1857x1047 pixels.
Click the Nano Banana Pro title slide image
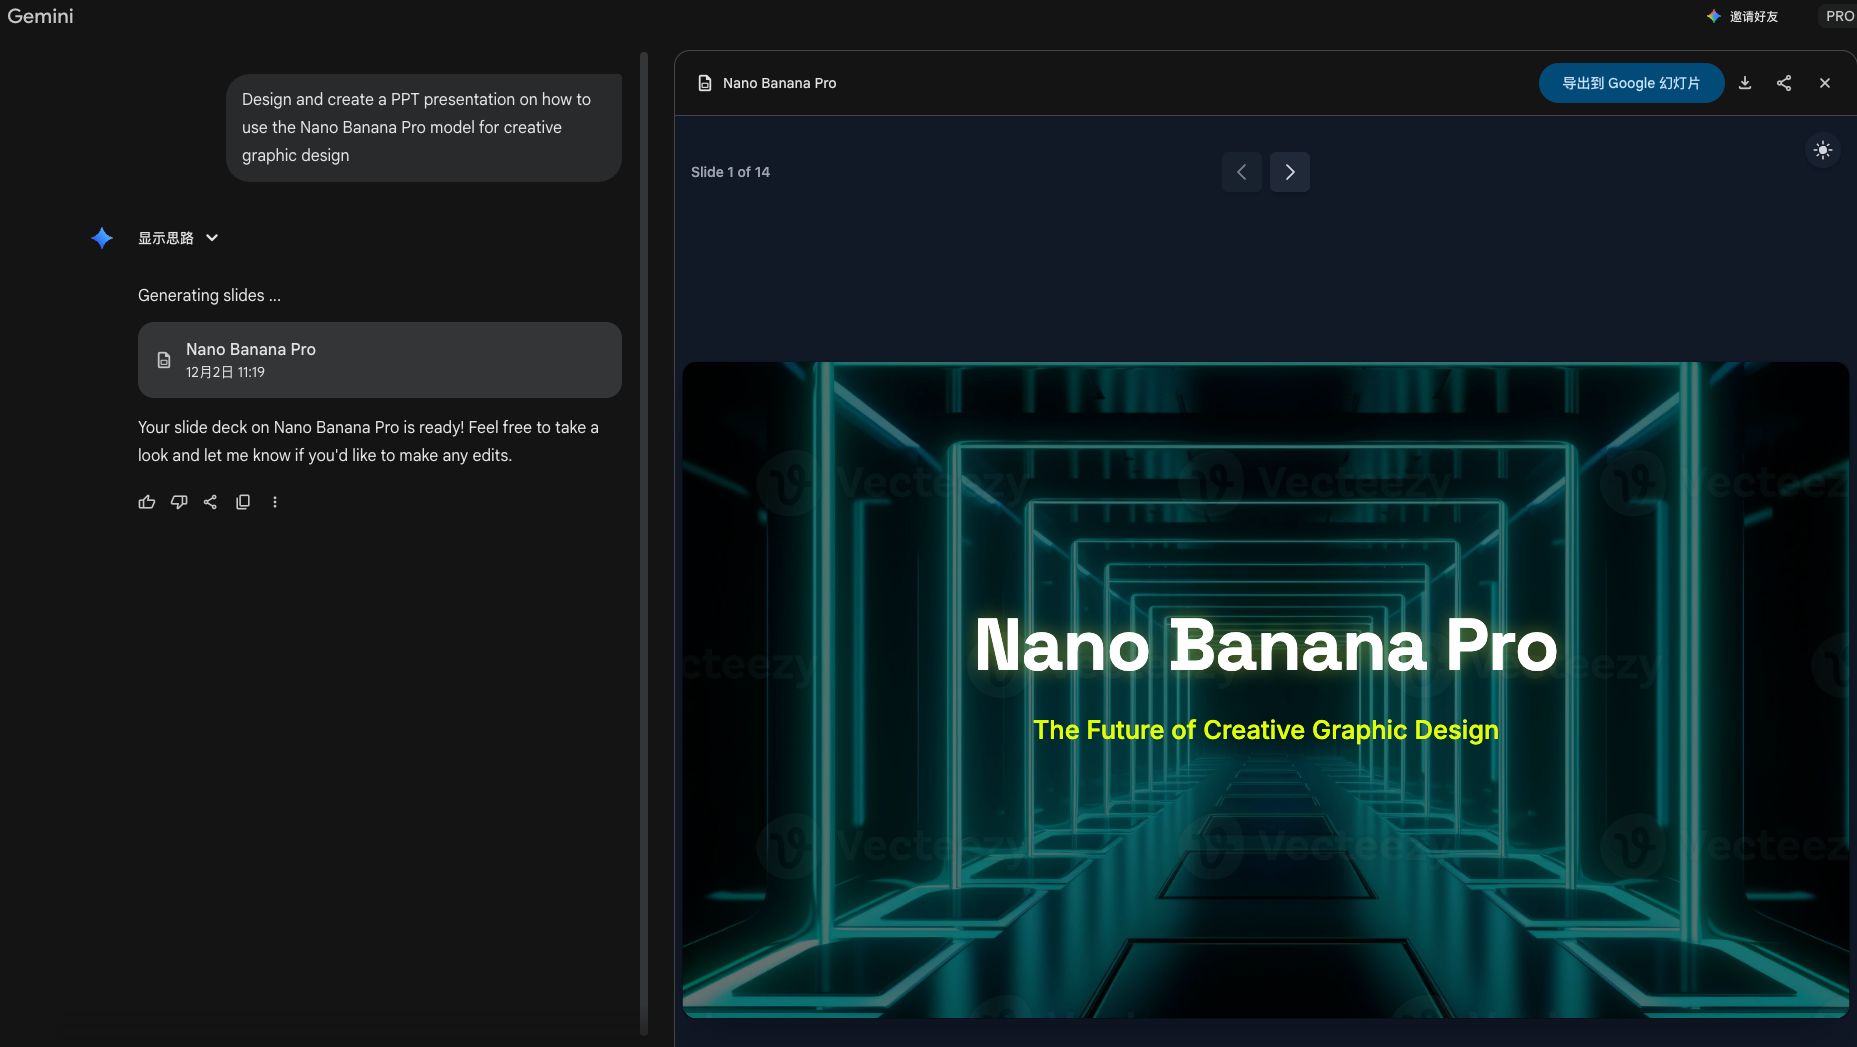(x=1265, y=689)
